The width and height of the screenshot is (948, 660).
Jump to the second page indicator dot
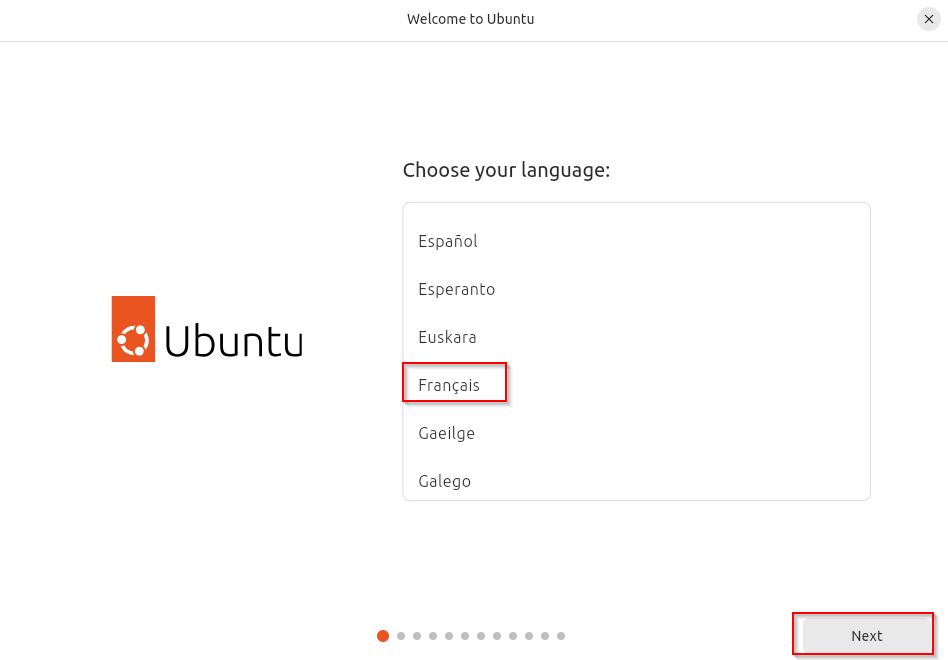[x=401, y=636]
